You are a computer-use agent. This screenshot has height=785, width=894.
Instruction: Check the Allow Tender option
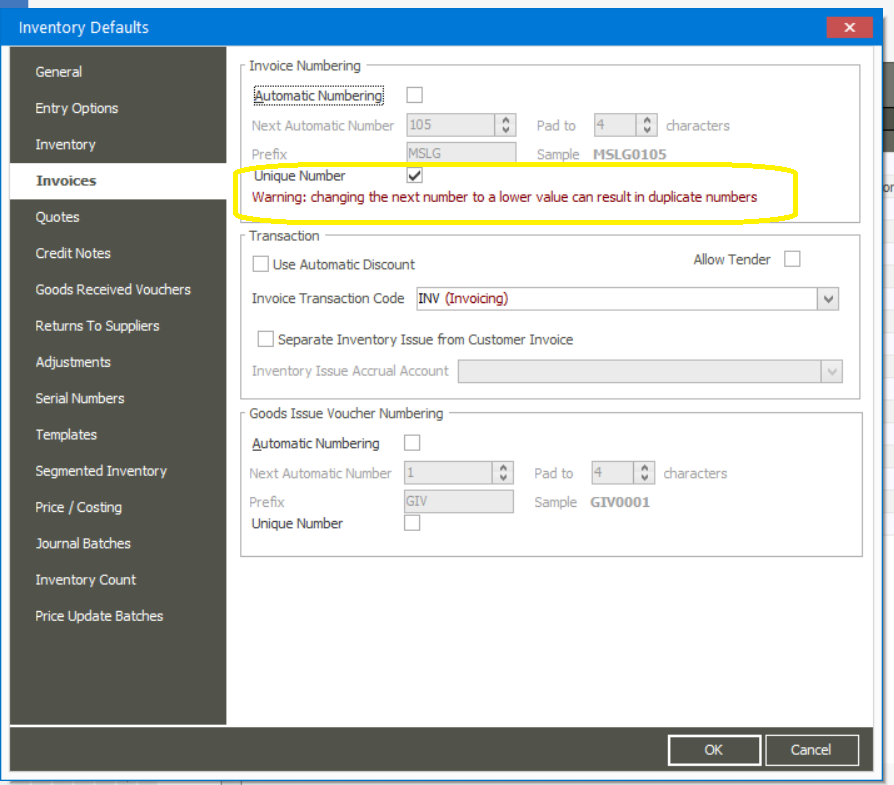pos(792,259)
